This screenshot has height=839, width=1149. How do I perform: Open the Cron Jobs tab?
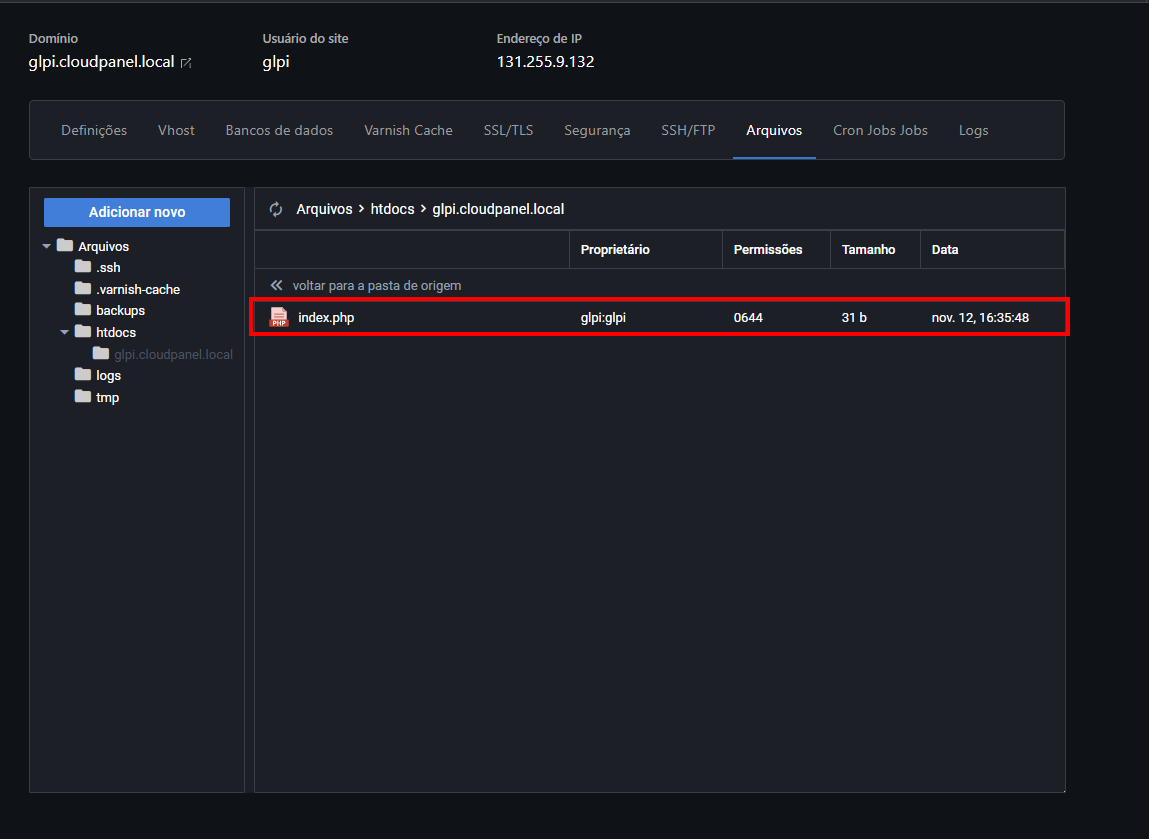(880, 130)
